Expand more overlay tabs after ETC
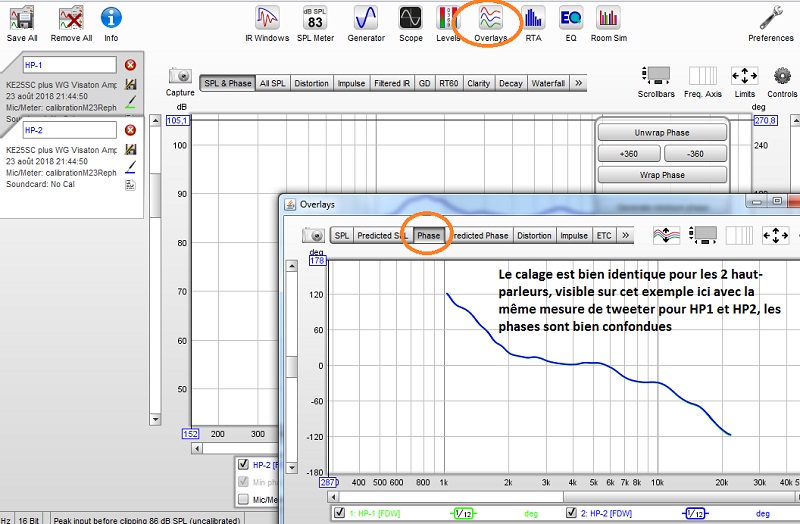800x524 pixels. [625, 235]
